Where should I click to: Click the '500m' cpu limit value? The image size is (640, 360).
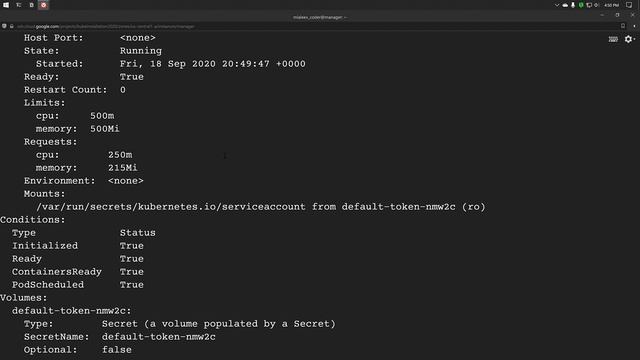pos(102,116)
